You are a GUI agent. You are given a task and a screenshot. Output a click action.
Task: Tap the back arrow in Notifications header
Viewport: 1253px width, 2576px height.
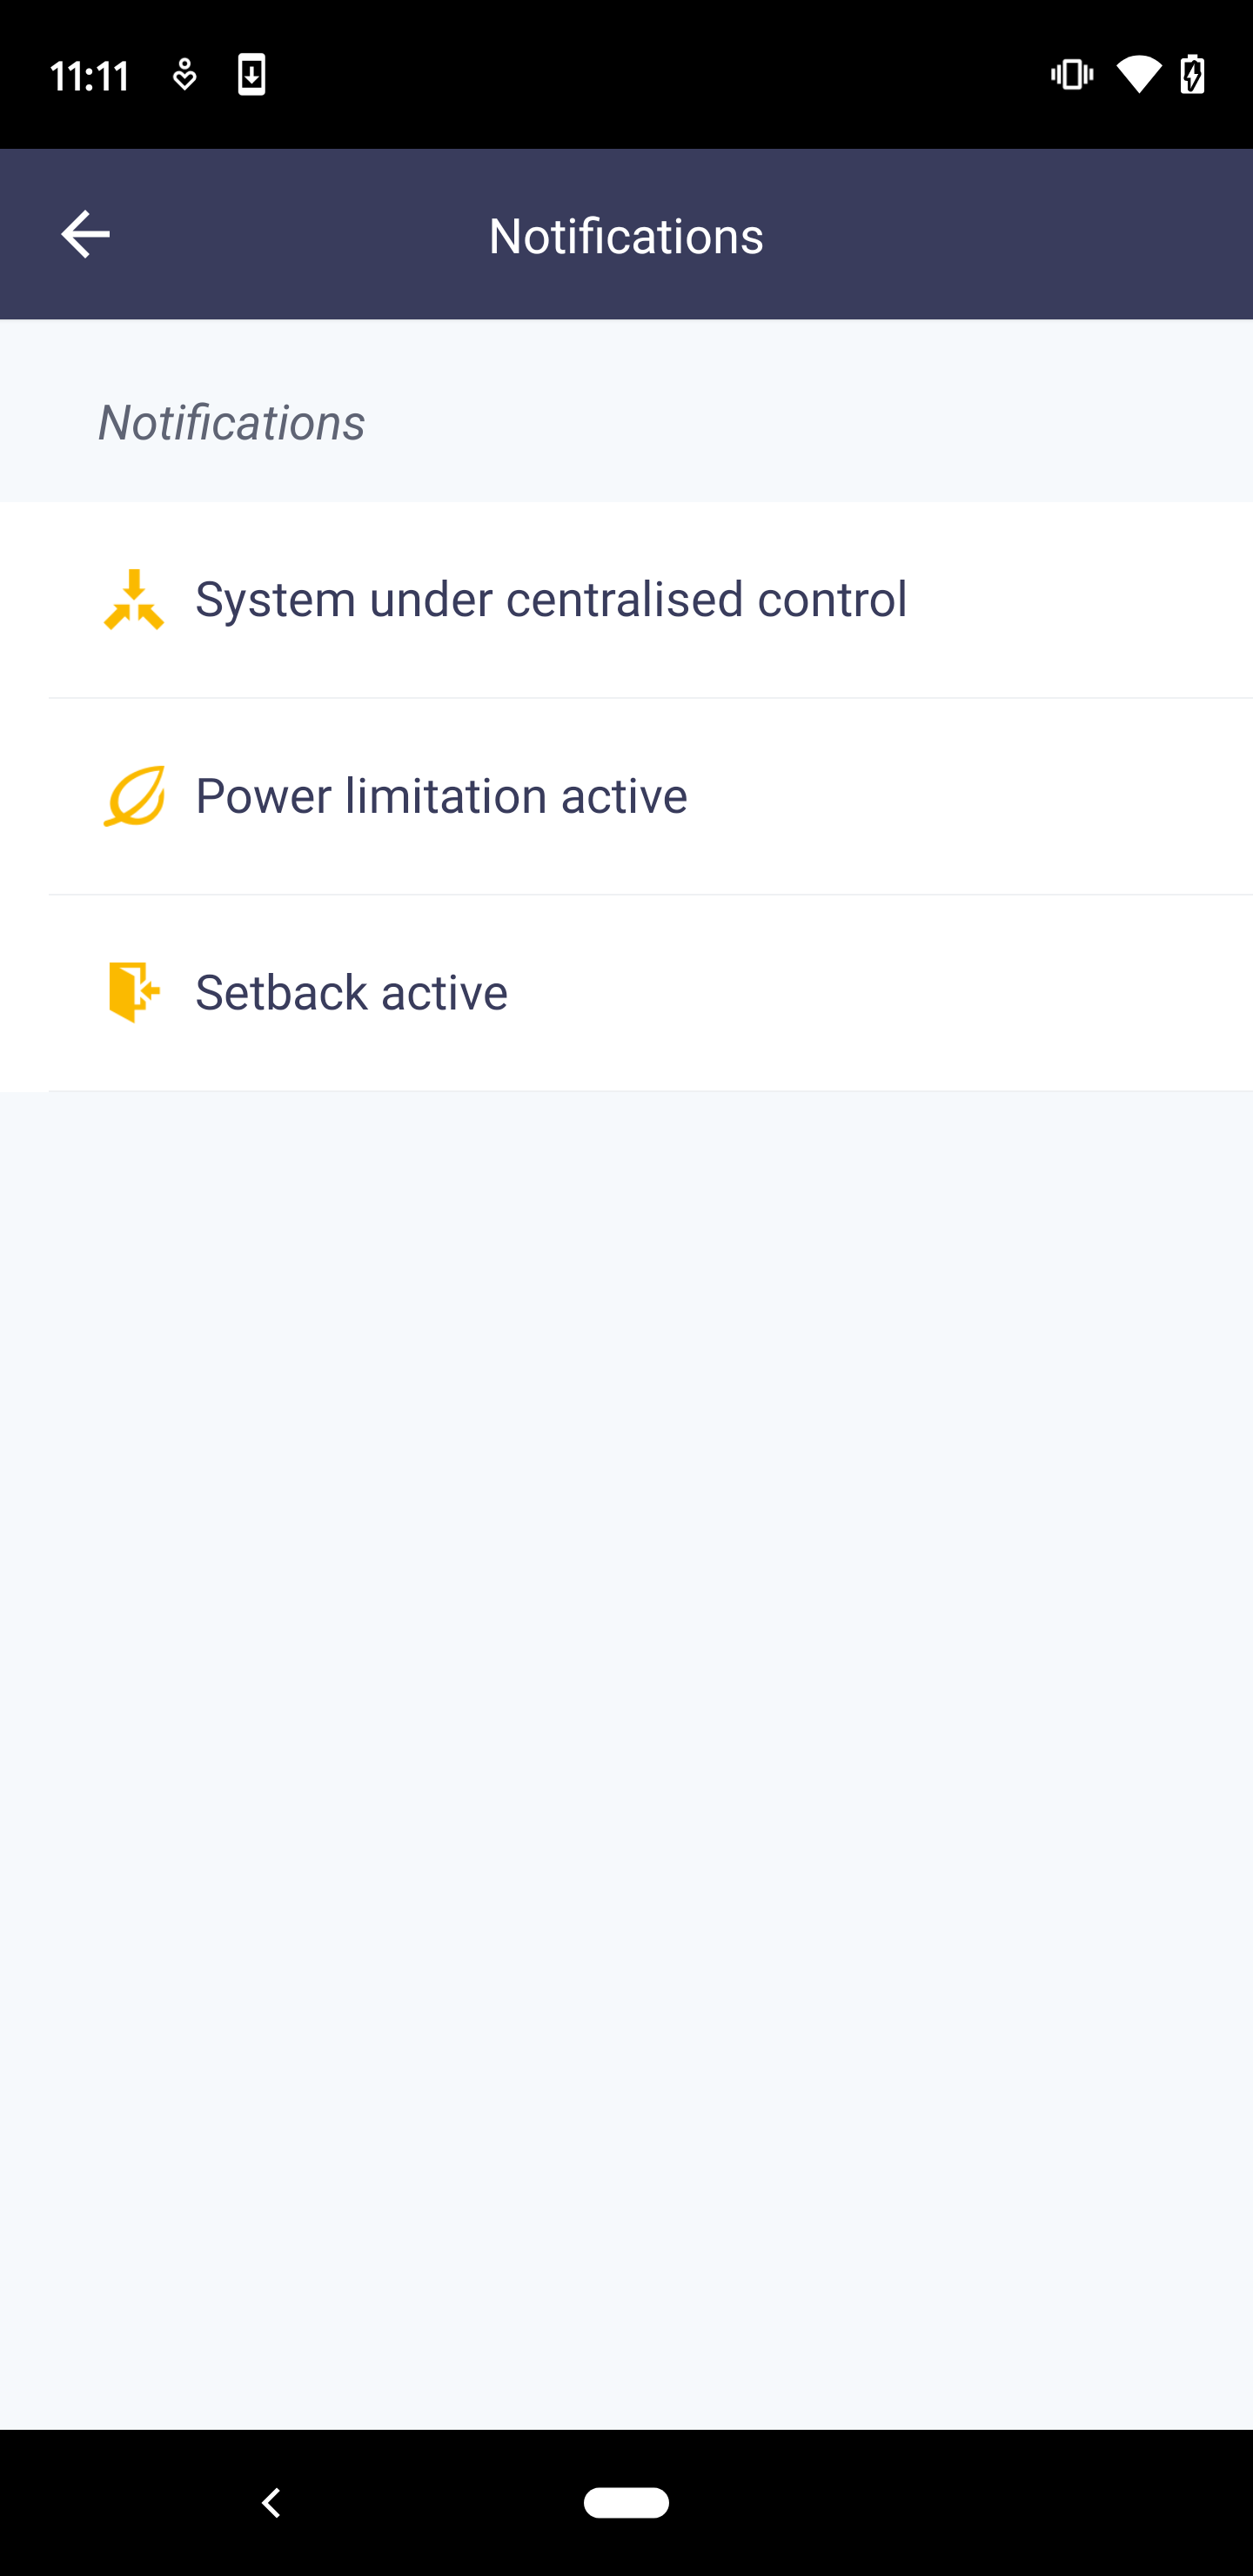coord(85,235)
